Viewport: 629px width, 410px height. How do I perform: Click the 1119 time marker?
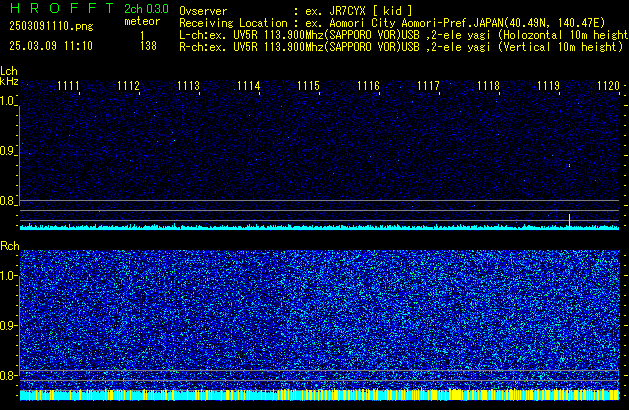tap(548, 86)
